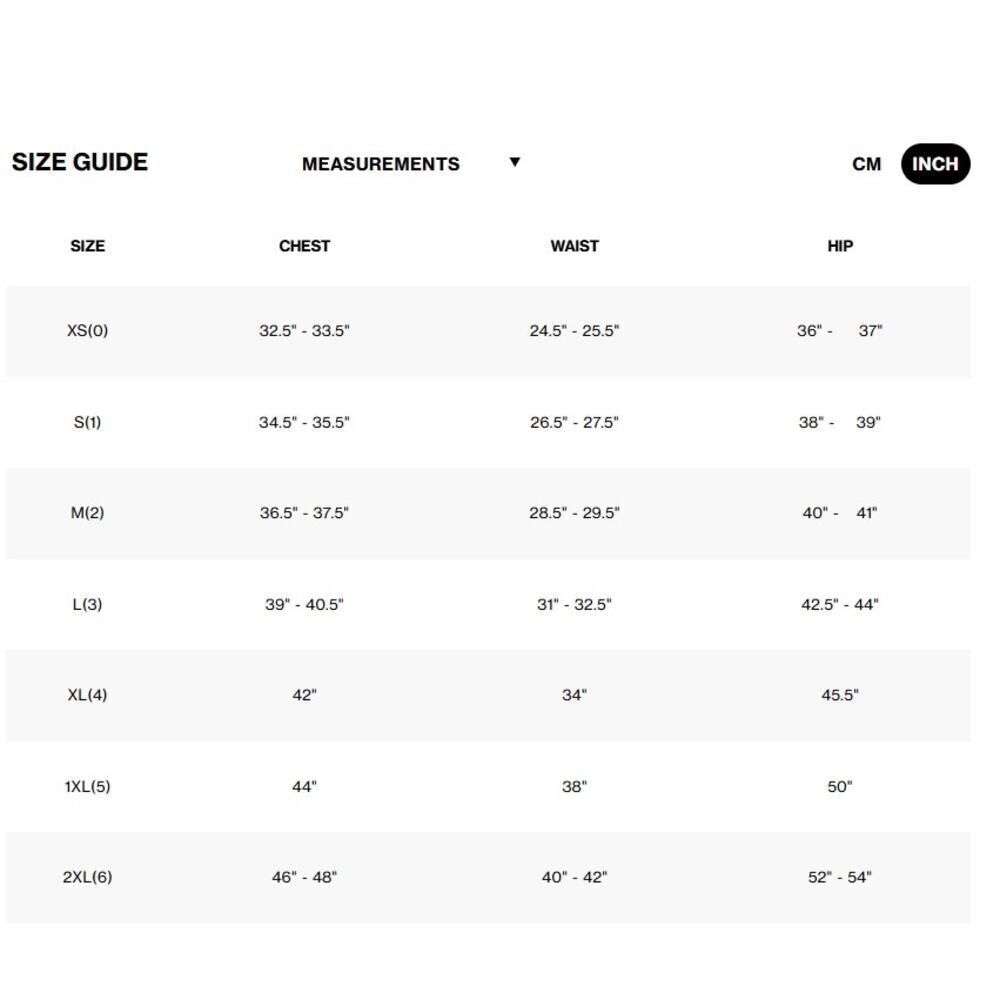Click the WAIST column header
The height and width of the screenshot is (1000, 1000).
[574, 246]
